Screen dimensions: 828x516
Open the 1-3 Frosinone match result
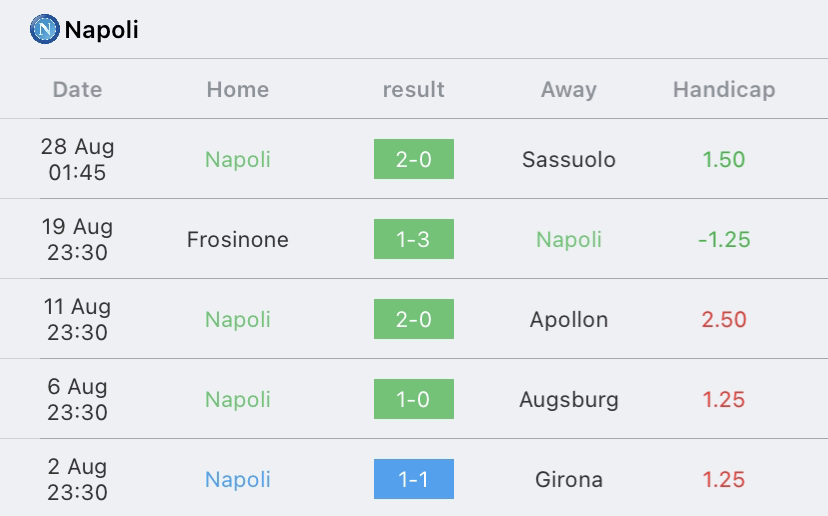click(414, 239)
